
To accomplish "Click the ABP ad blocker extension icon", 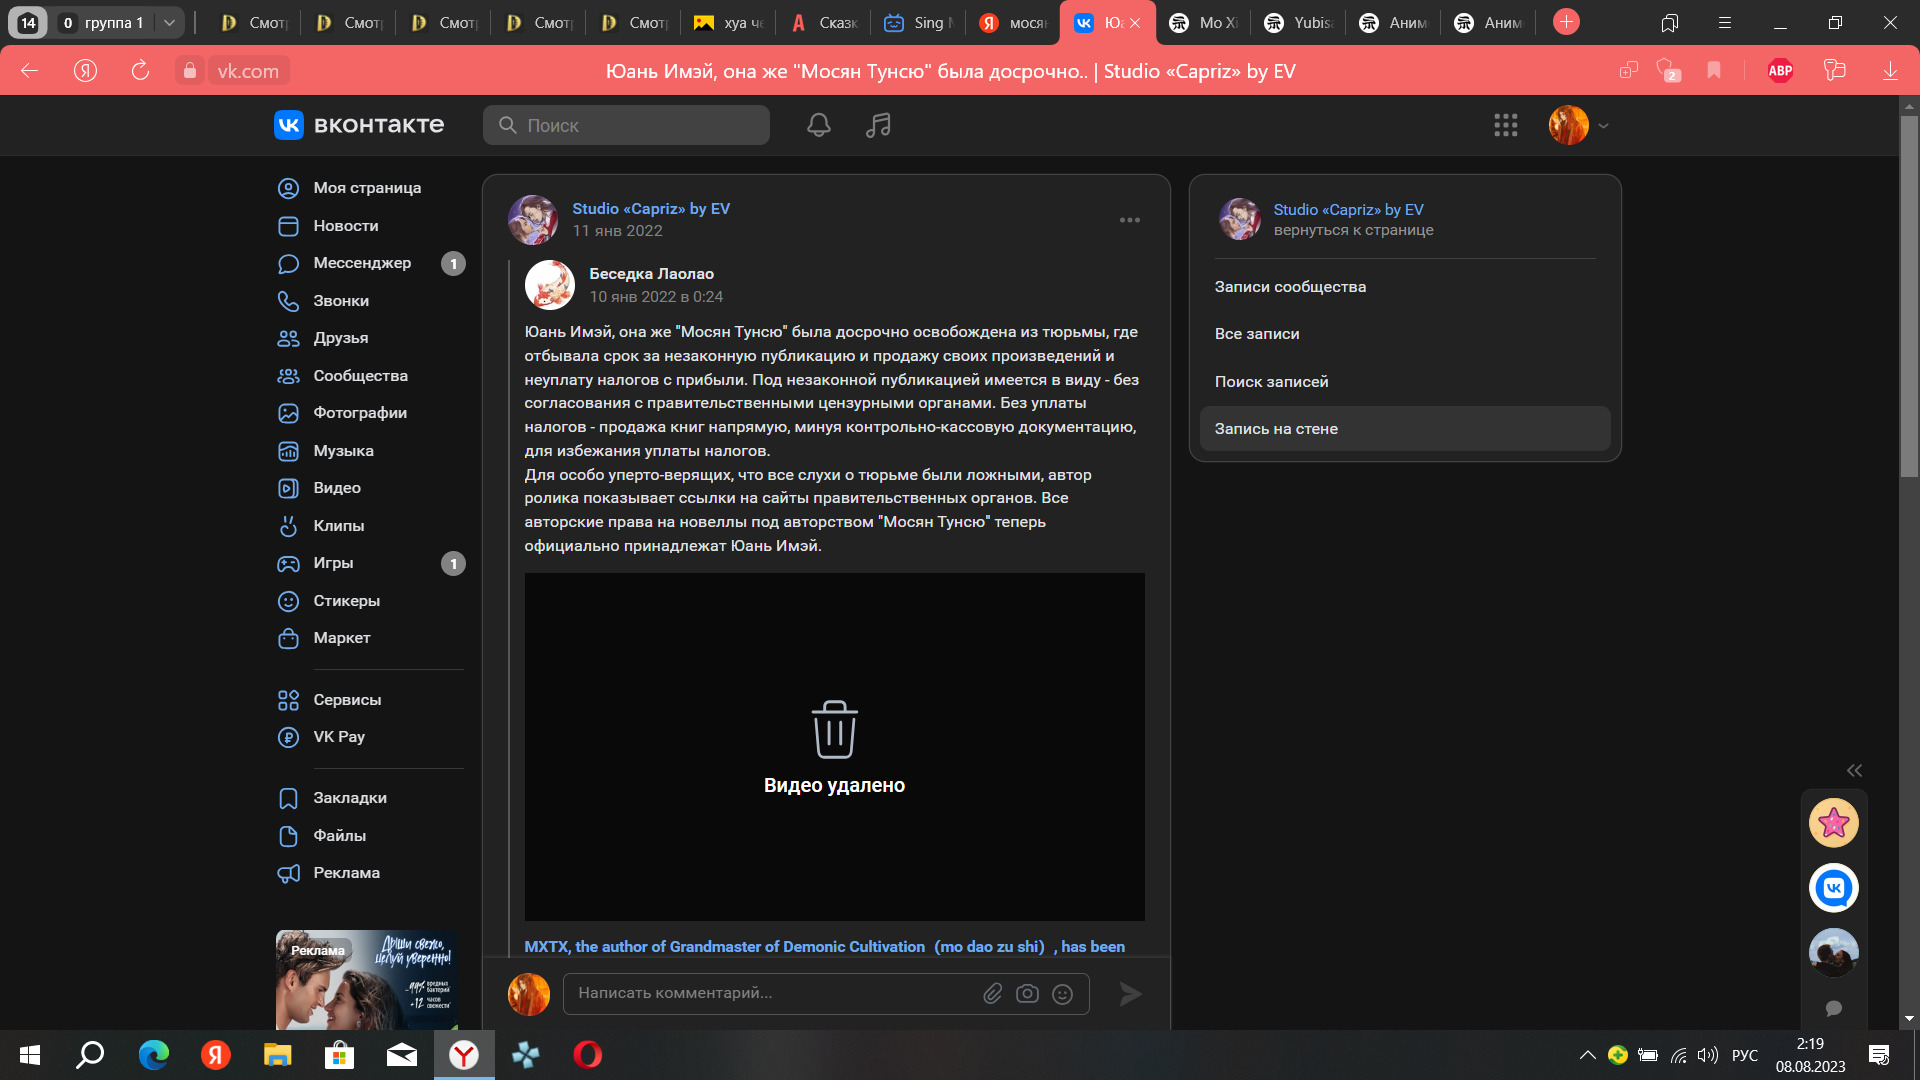I will coord(1780,70).
